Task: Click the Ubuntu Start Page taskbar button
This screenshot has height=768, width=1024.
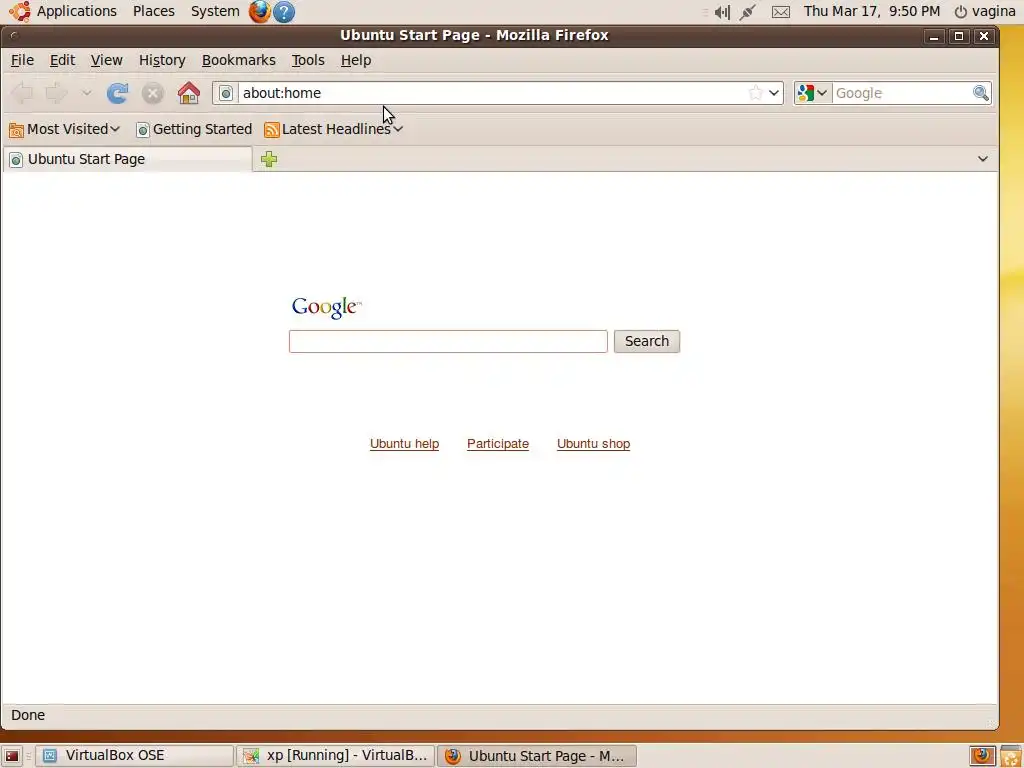Action: pos(536,756)
